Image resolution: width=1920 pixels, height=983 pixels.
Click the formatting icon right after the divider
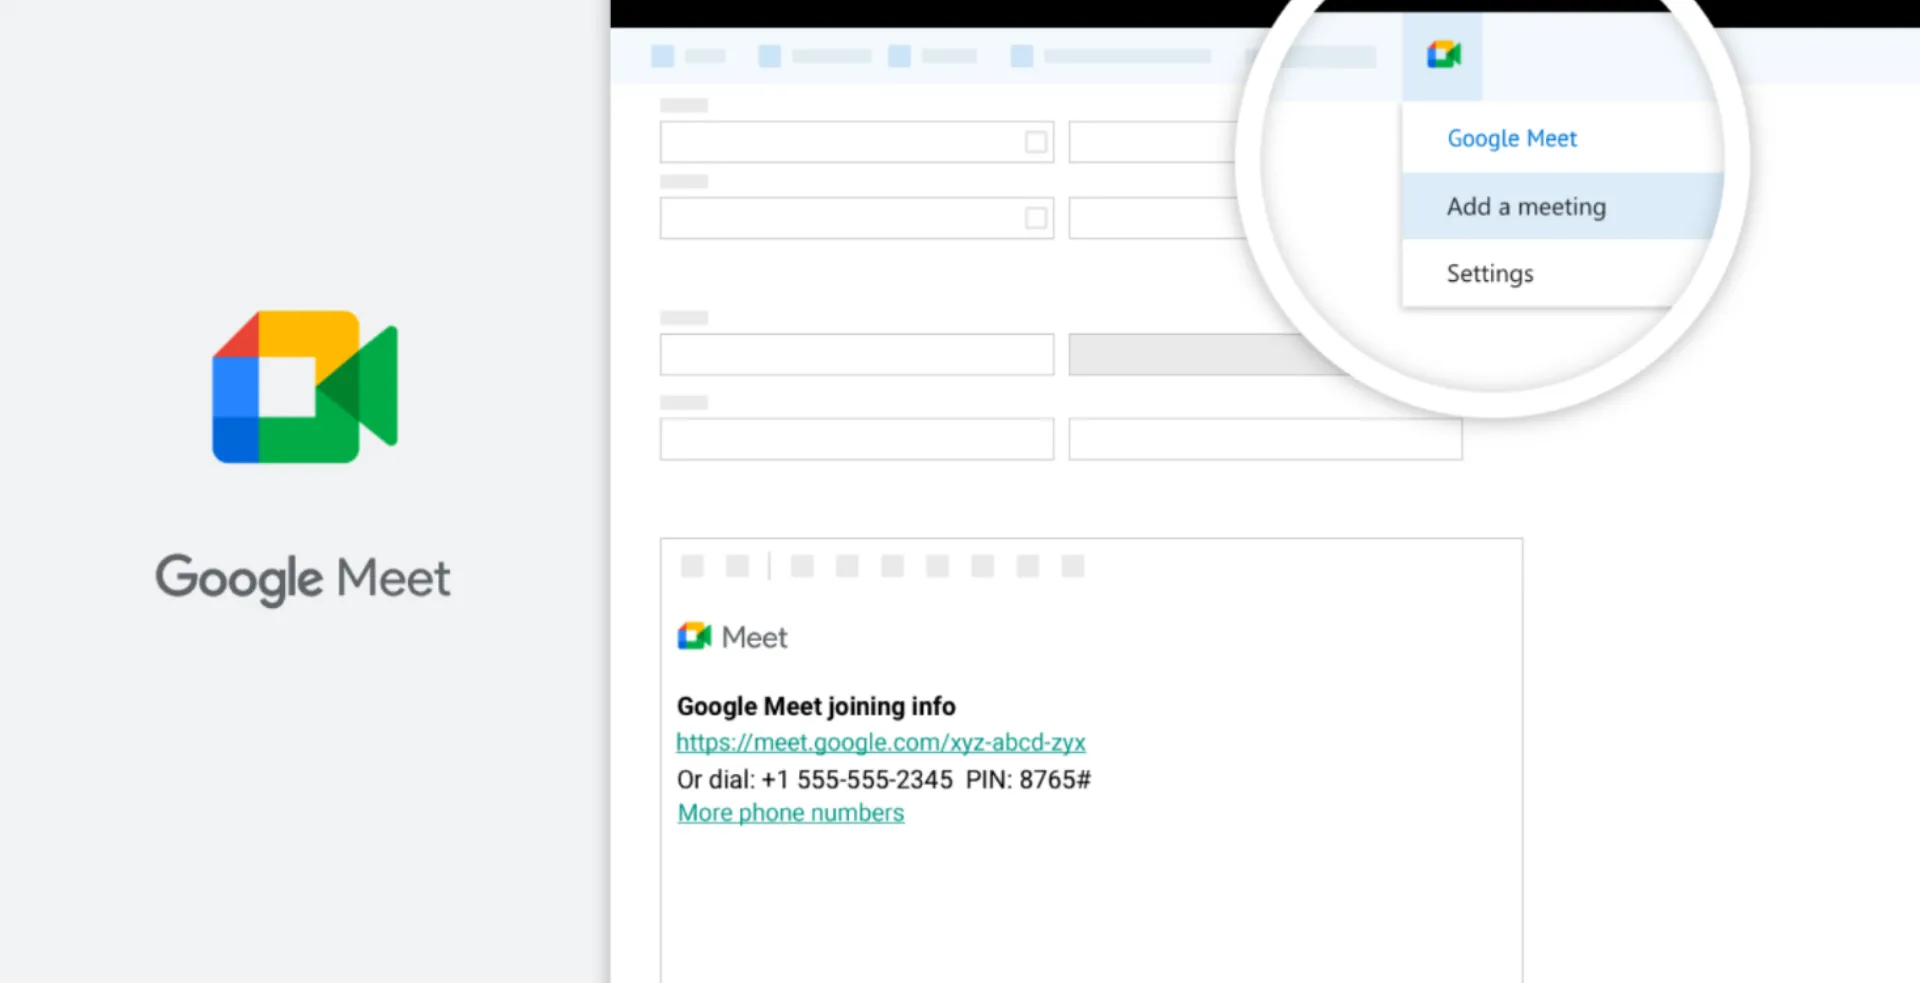(x=803, y=566)
